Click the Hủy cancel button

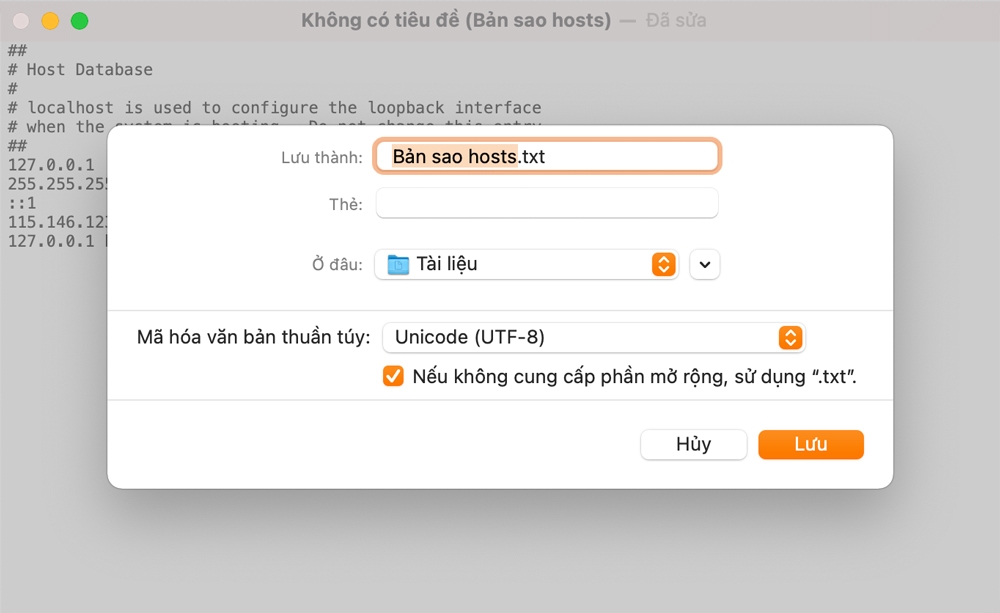pos(693,444)
